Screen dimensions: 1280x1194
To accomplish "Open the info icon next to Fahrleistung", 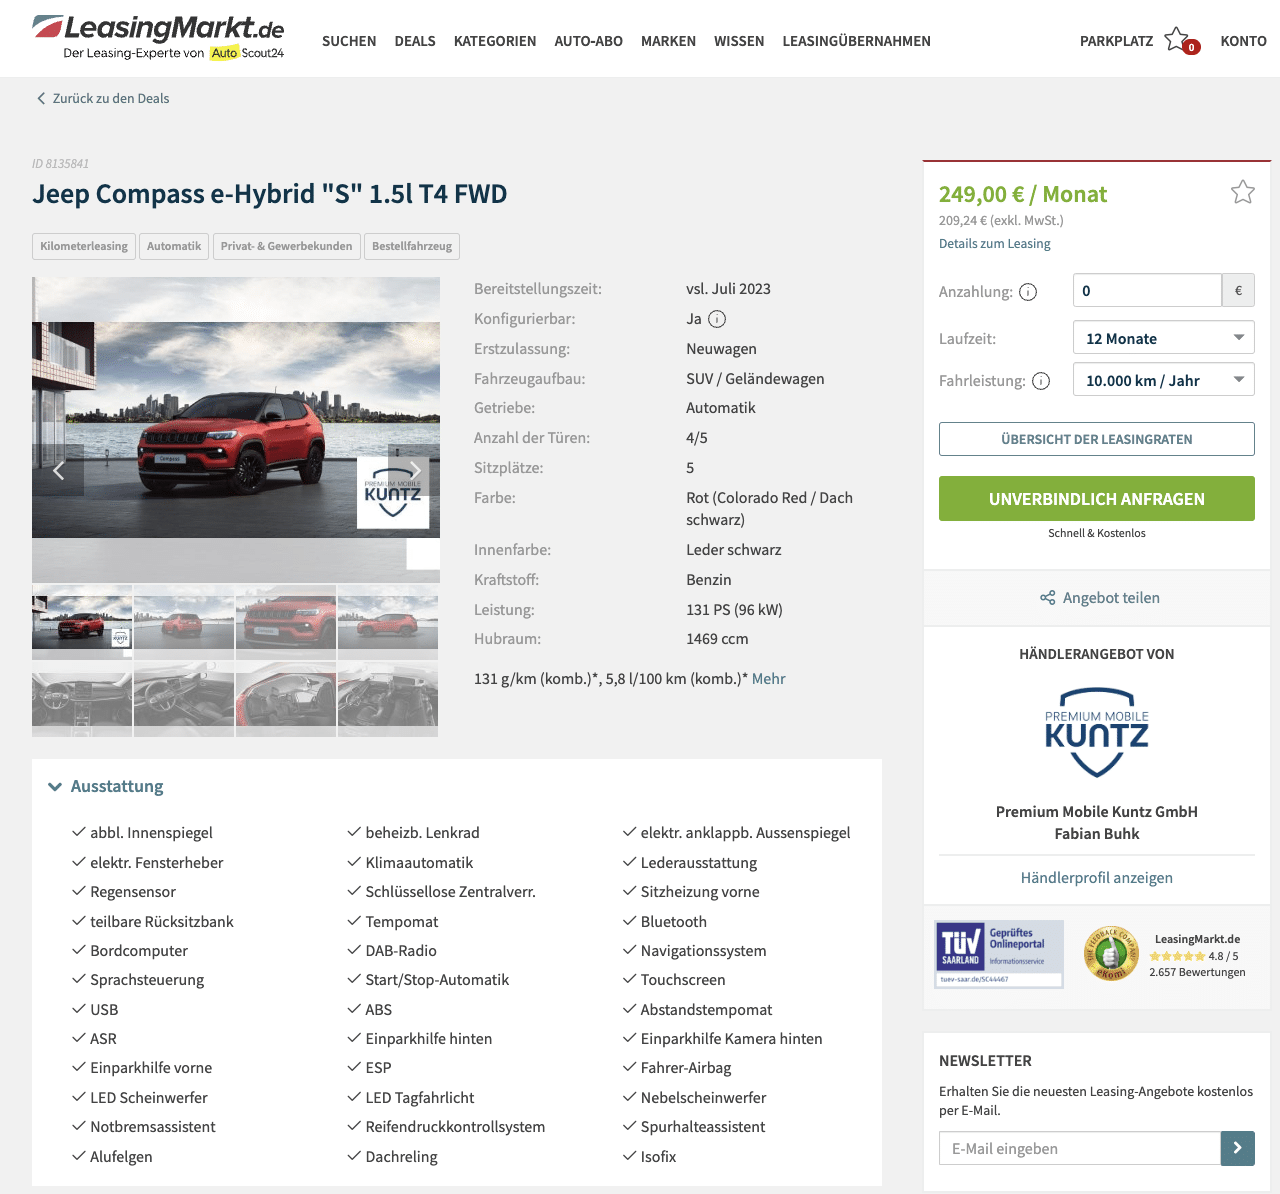I will [x=1041, y=381].
